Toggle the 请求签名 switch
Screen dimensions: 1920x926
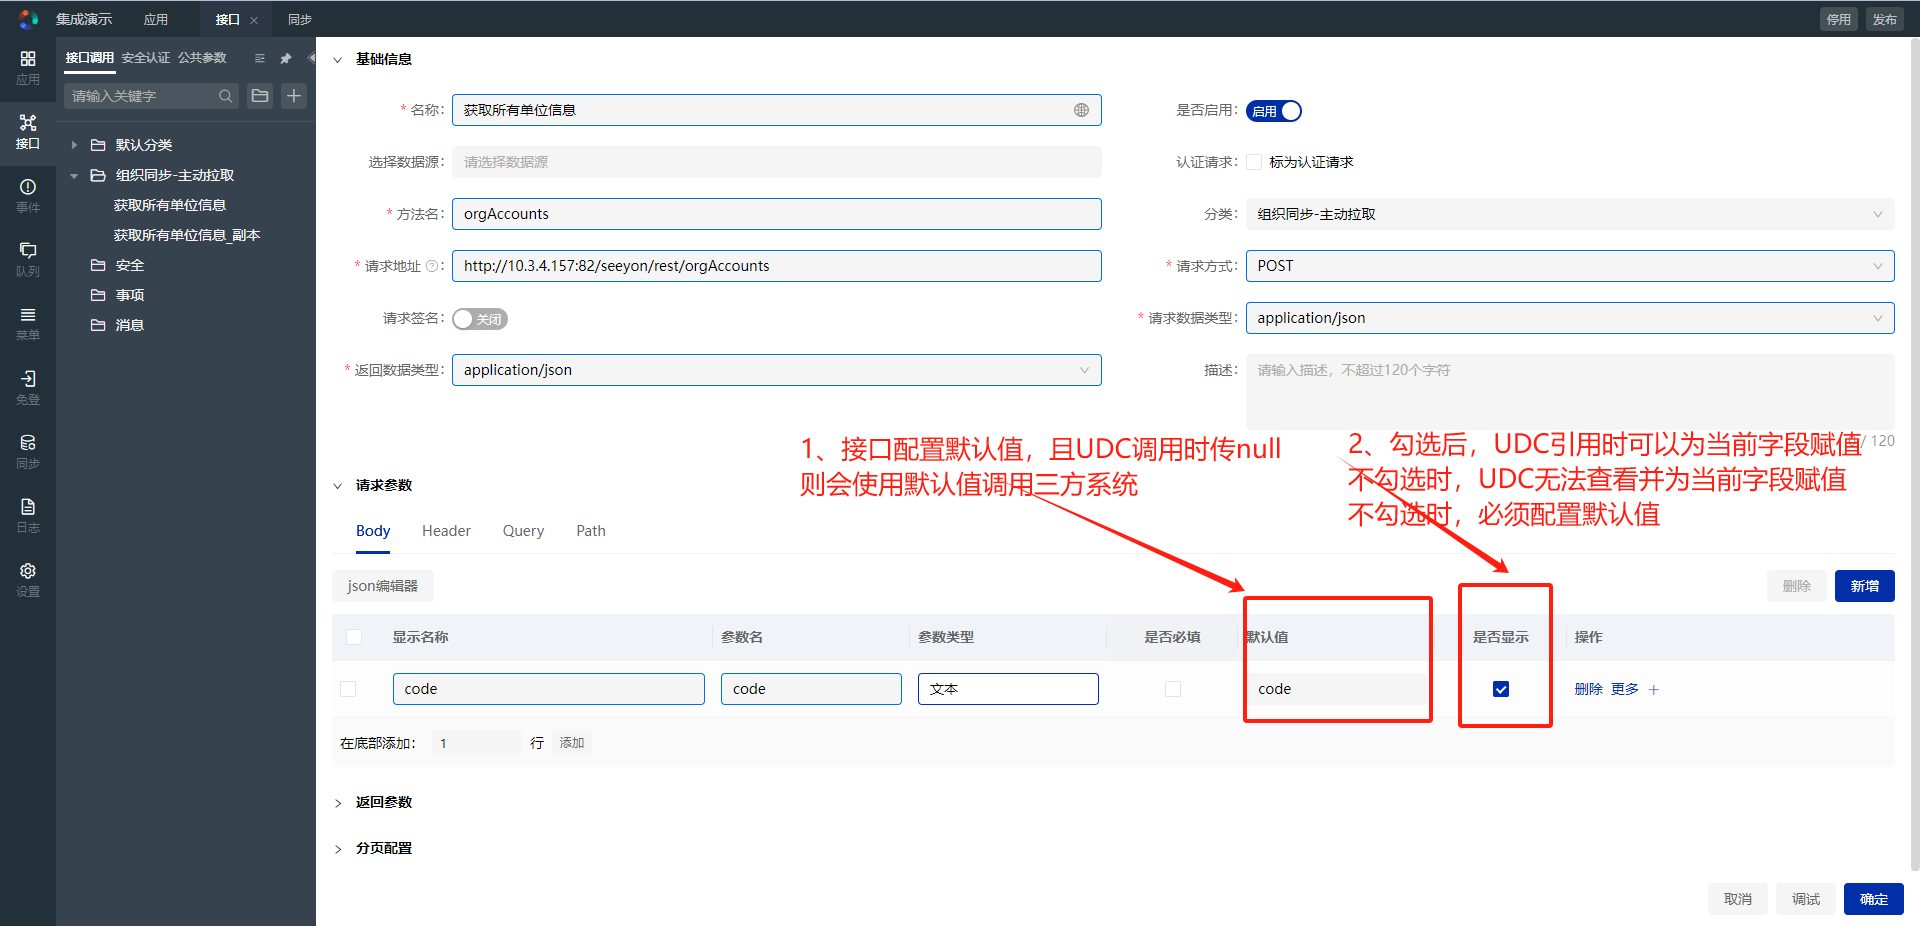(480, 319)
